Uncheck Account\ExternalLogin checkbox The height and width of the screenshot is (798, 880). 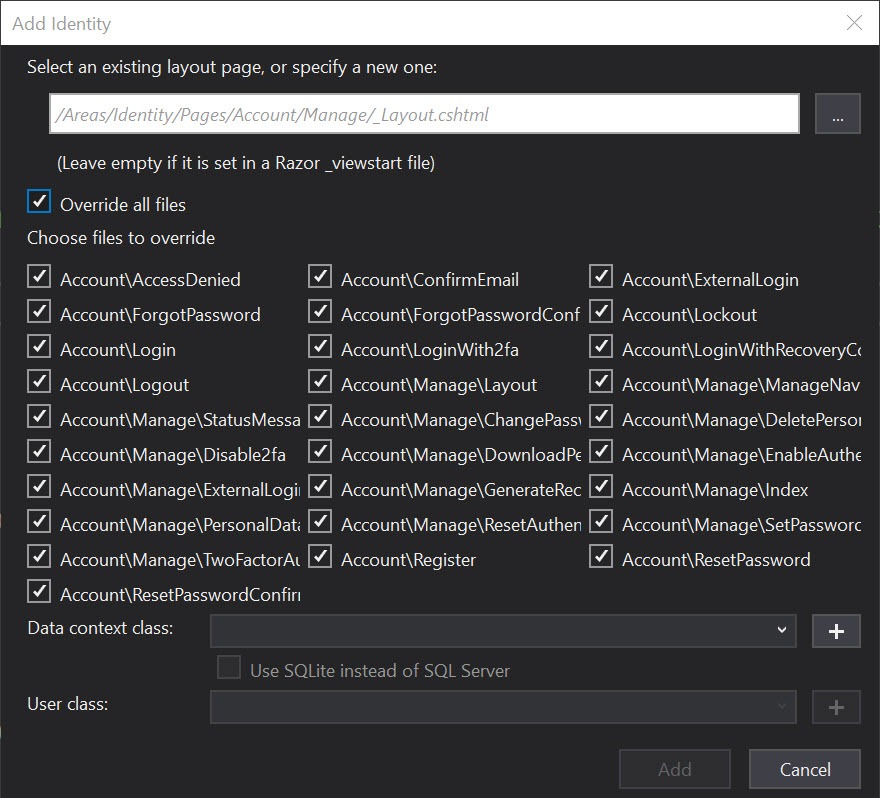coord(601,277)
